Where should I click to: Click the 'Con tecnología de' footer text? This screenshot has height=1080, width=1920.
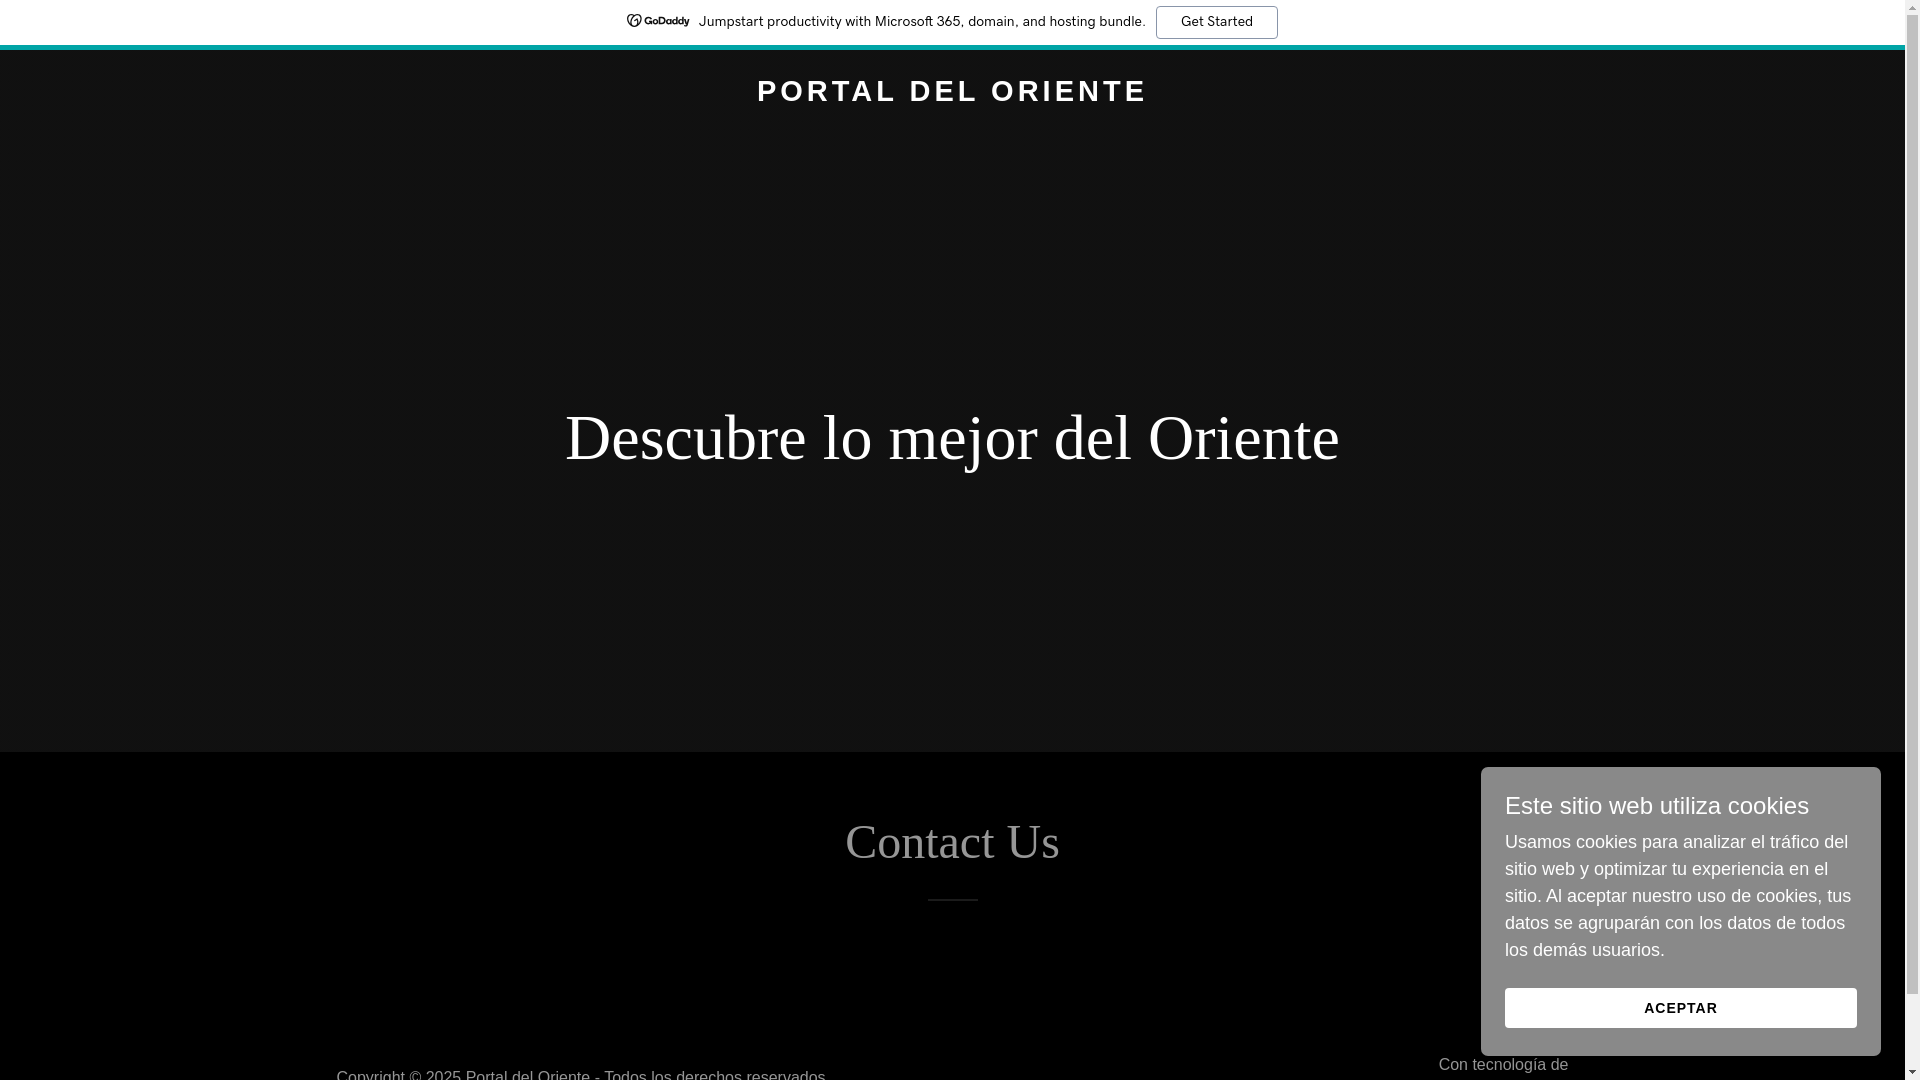[x=1502, y=1065]
